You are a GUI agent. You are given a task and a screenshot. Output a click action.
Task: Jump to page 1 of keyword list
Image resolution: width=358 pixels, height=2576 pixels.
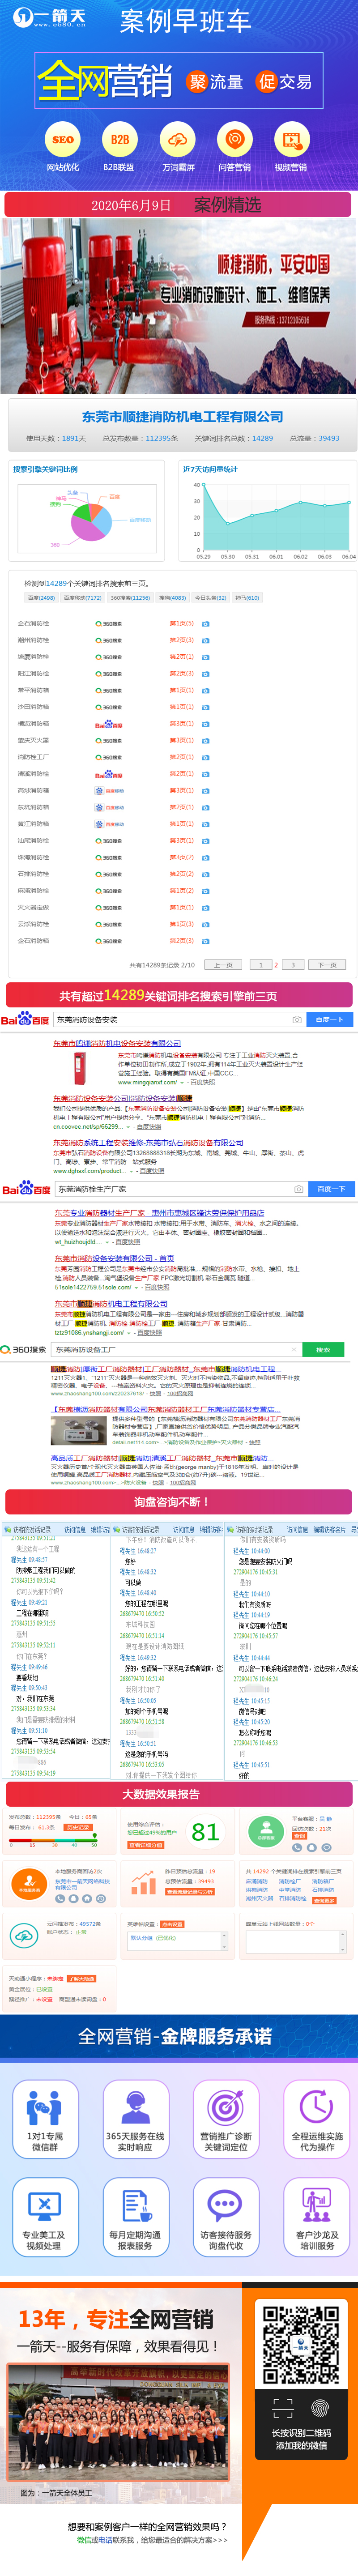[x=261, y=965]
